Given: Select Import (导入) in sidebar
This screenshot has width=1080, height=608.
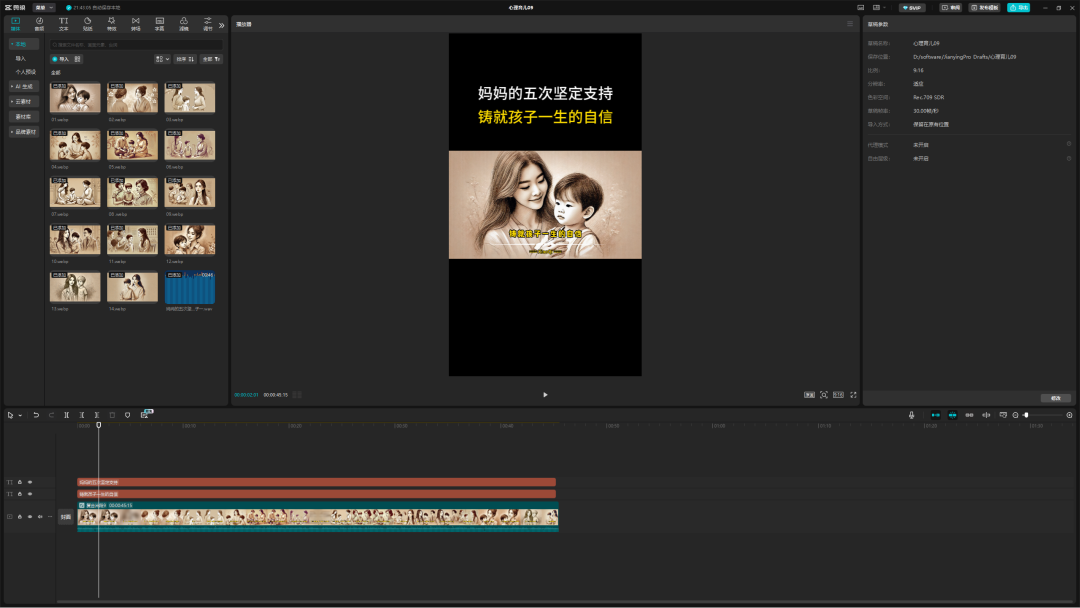Looking at the screenshot, I should (21, 59).
